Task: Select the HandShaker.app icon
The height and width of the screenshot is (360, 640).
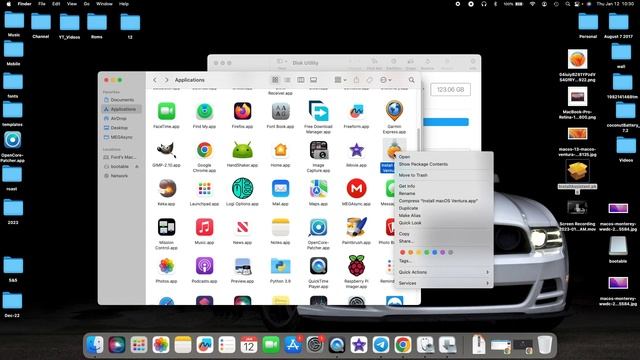Action: pos(242,150)
